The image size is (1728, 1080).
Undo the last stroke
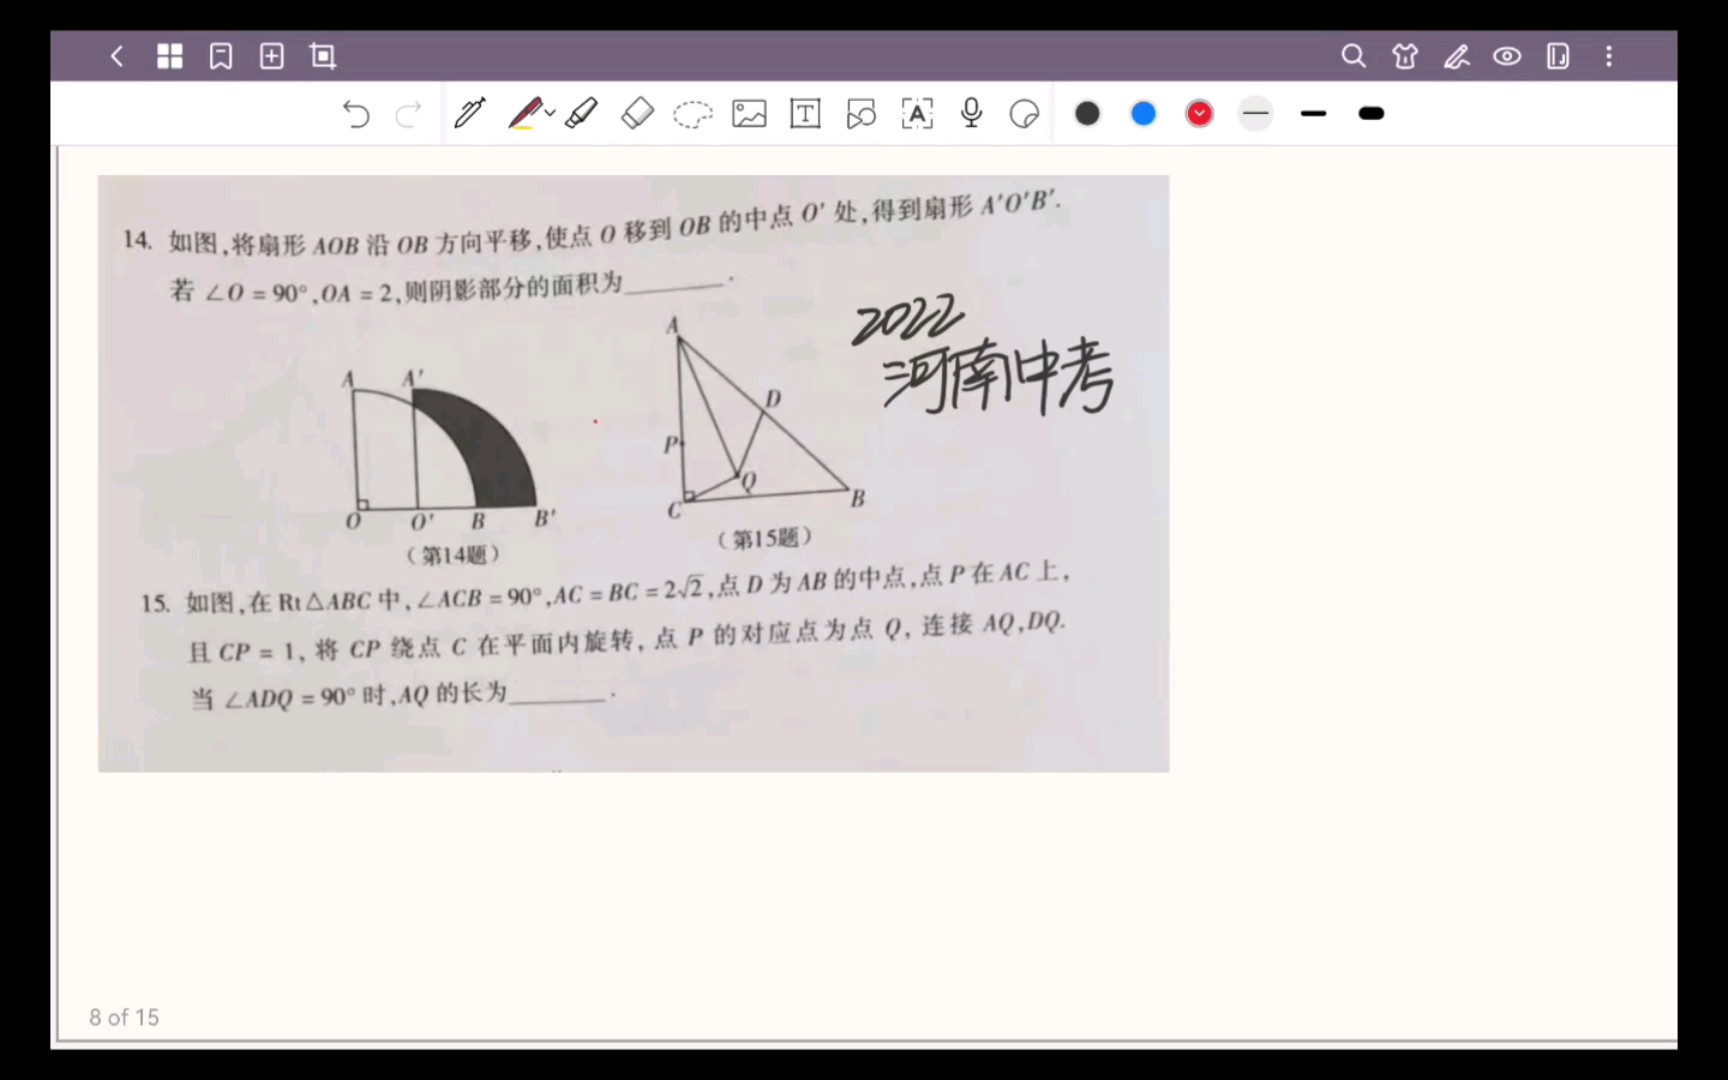357,115
